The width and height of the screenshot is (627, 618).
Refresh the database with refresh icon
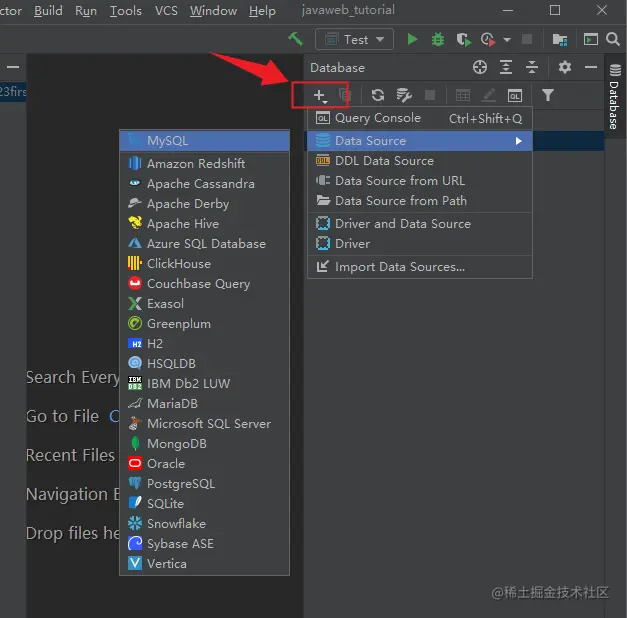point(377,95)
